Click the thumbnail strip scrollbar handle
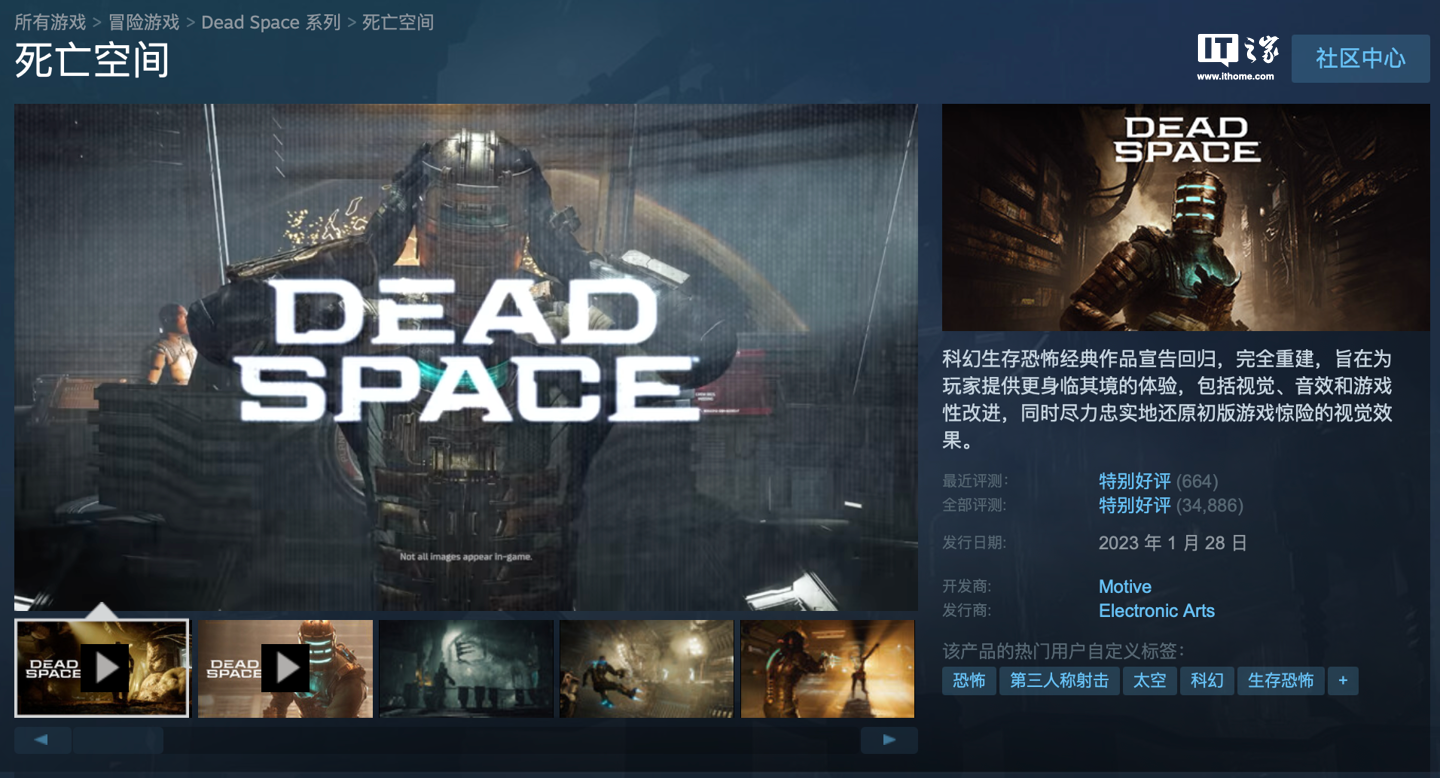Screen dimensions: 1440x778 pyautogui.click(x=118, y=740)
